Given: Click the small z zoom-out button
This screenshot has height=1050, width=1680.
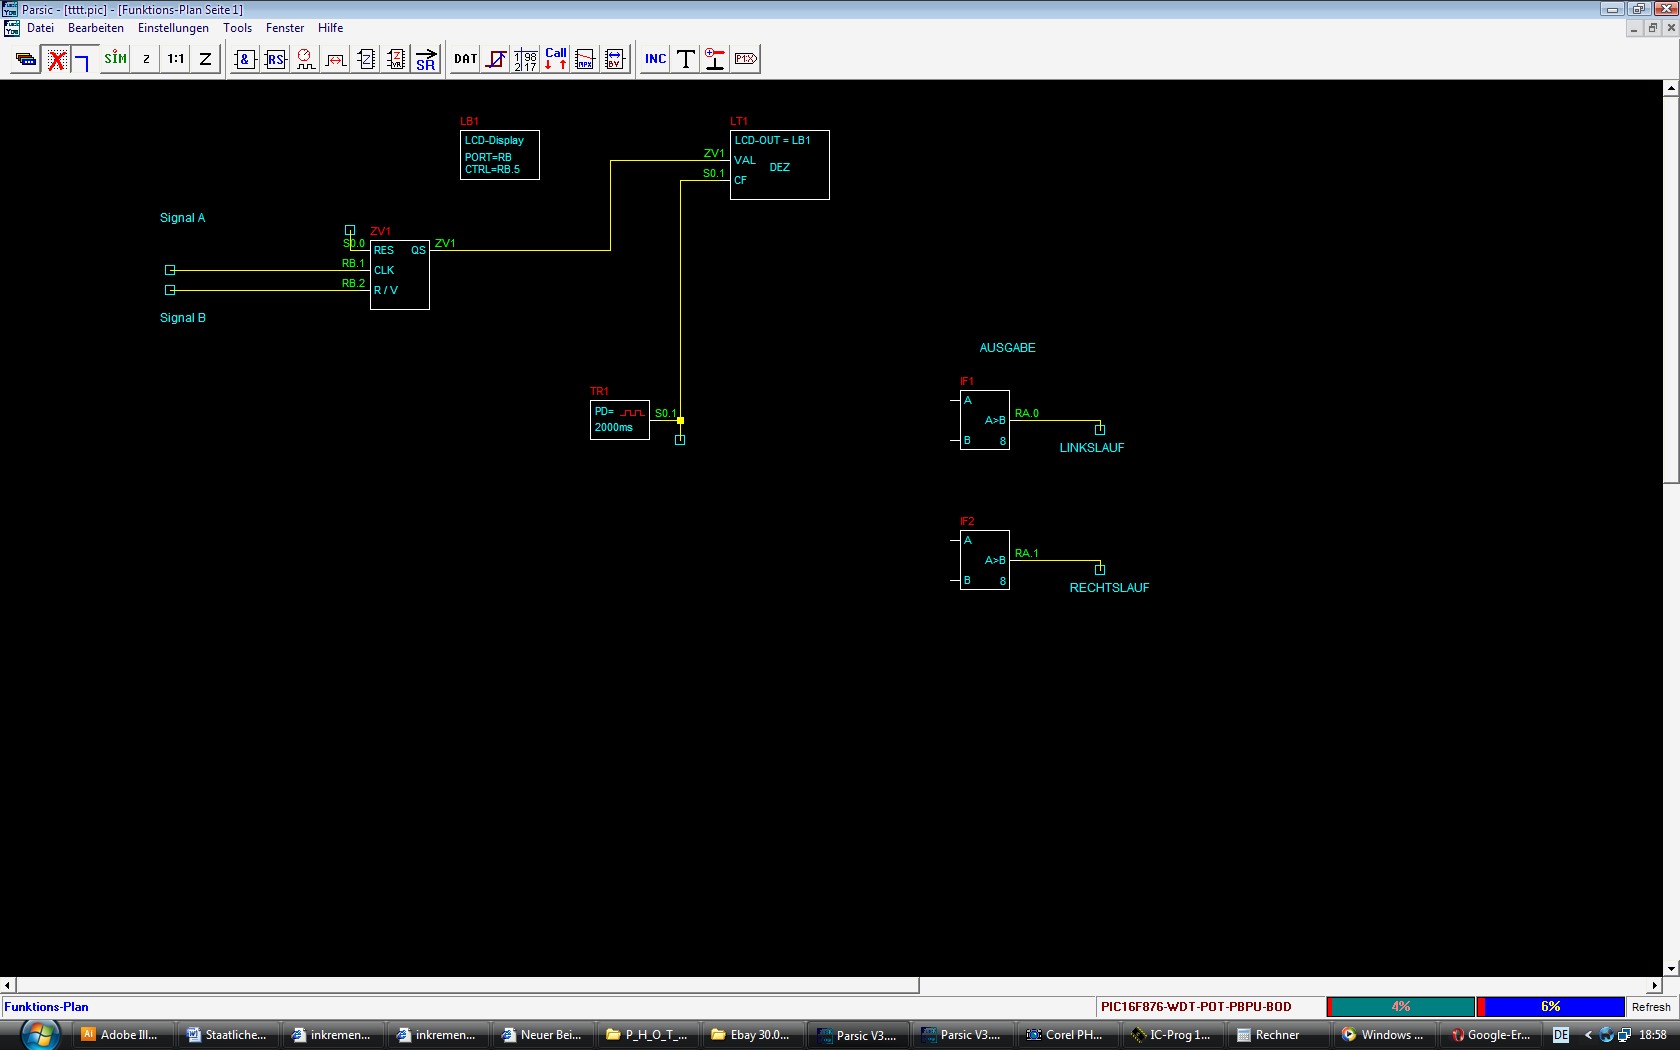Looking at the screenshot, I should coord(146,59).
